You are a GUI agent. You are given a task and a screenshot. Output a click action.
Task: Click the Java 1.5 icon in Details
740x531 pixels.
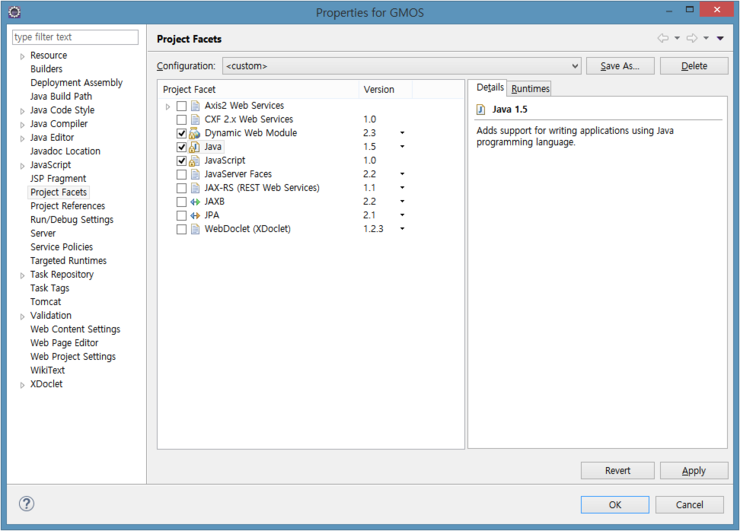pyautogui.click(x=480, y=110)
